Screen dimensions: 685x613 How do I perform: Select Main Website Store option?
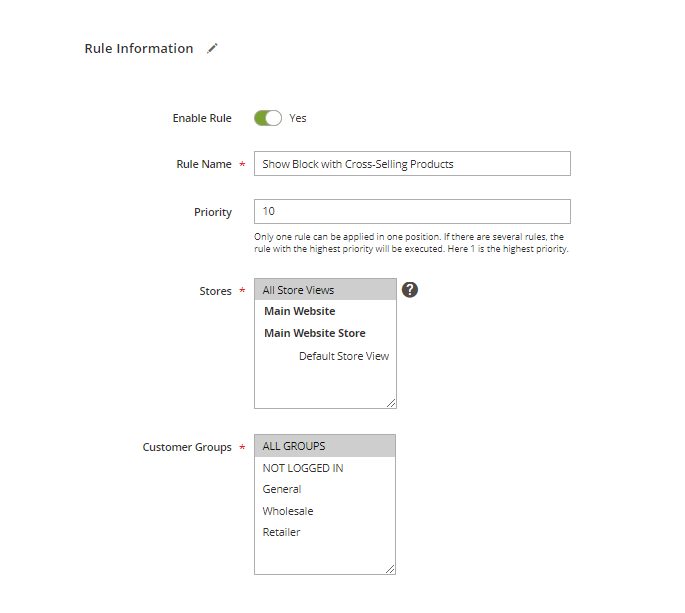coord(315,333)
